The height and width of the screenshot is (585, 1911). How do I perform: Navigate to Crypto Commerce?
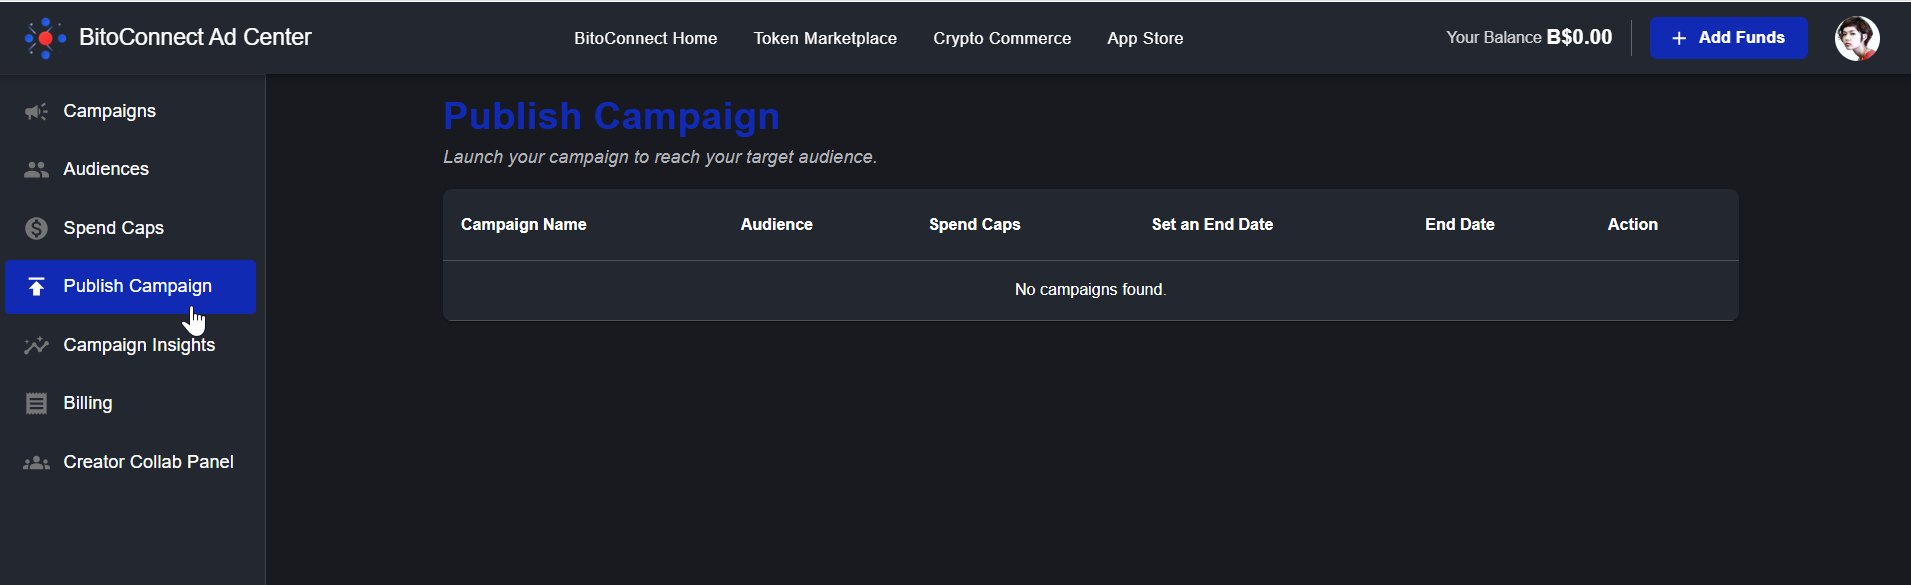(x=1002, y=38)
